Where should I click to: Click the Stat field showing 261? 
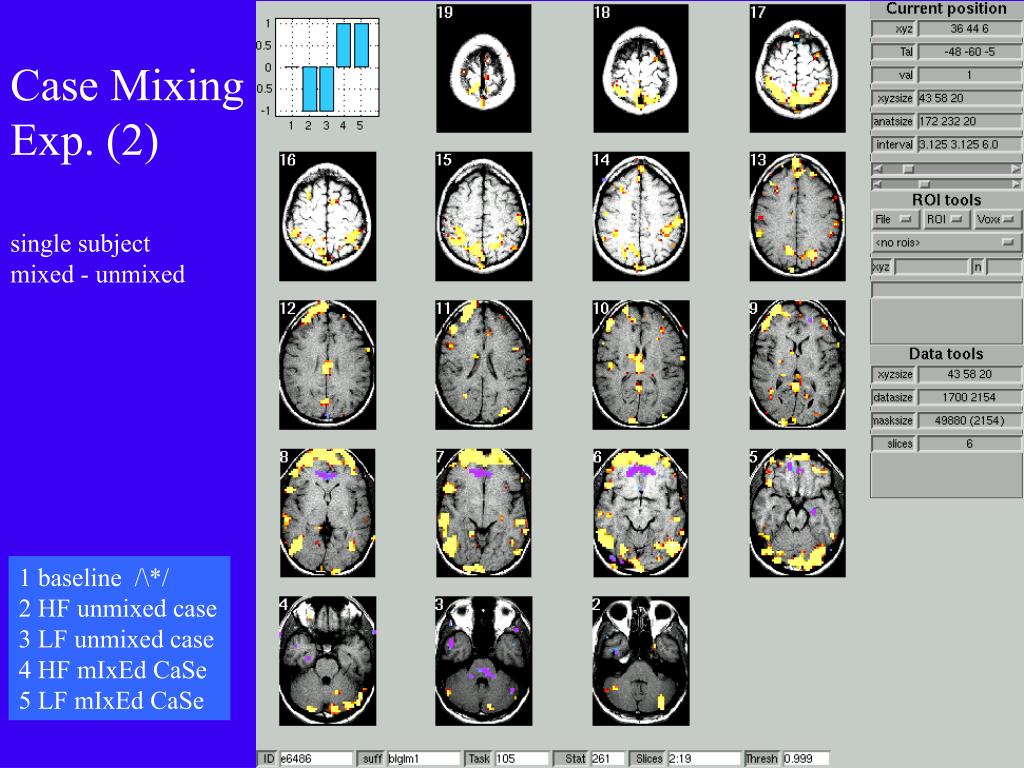click(609, 759)
